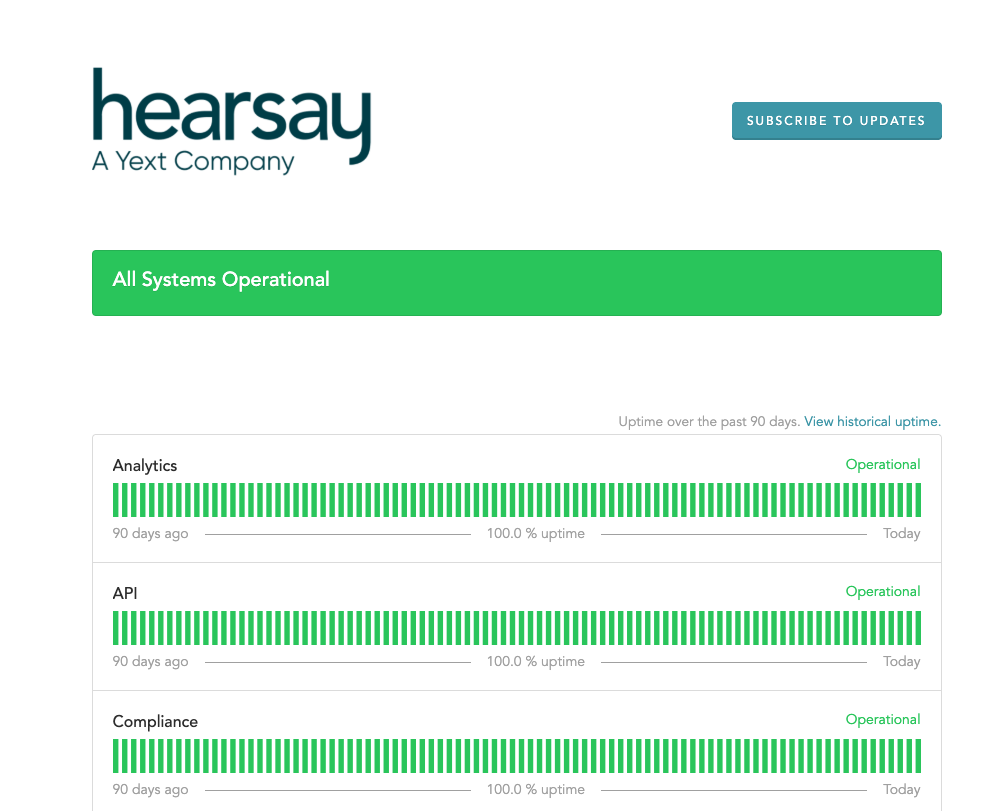The height and width of the screenshot is (811, 987).
Task: Click the All Systems Operational banner
Action: coord(517,283)
